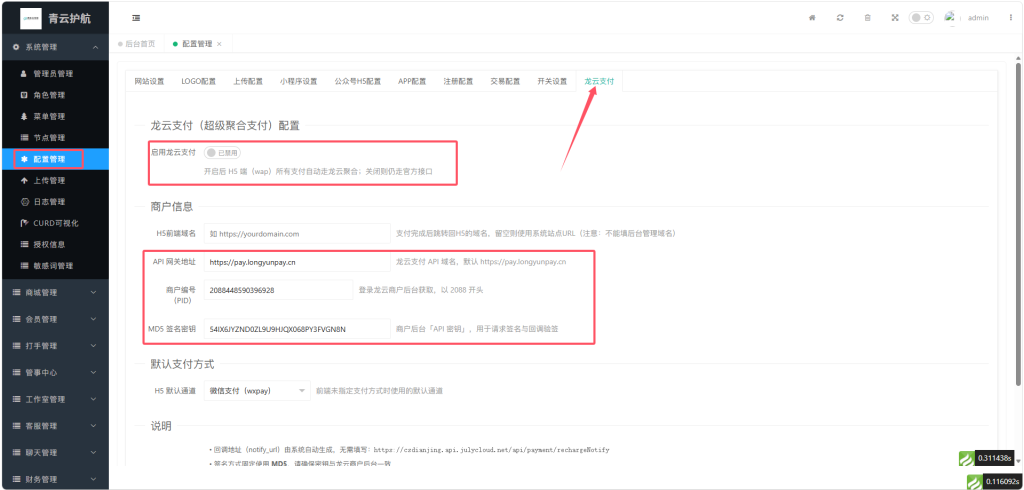This screenshot has height=490, width=1024.
Task: Open the more options vertical dots
Action: click(1010, 18)
